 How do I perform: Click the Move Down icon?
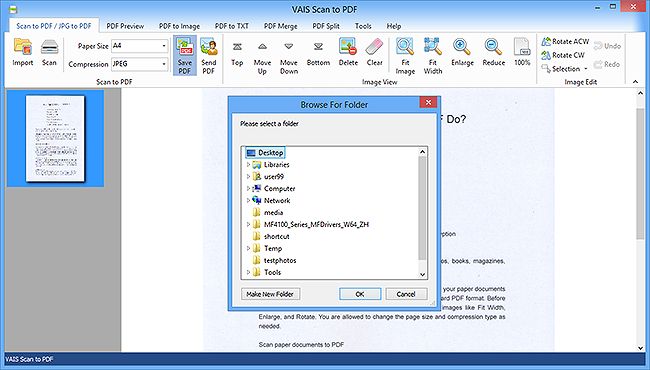tap(289, 57)
